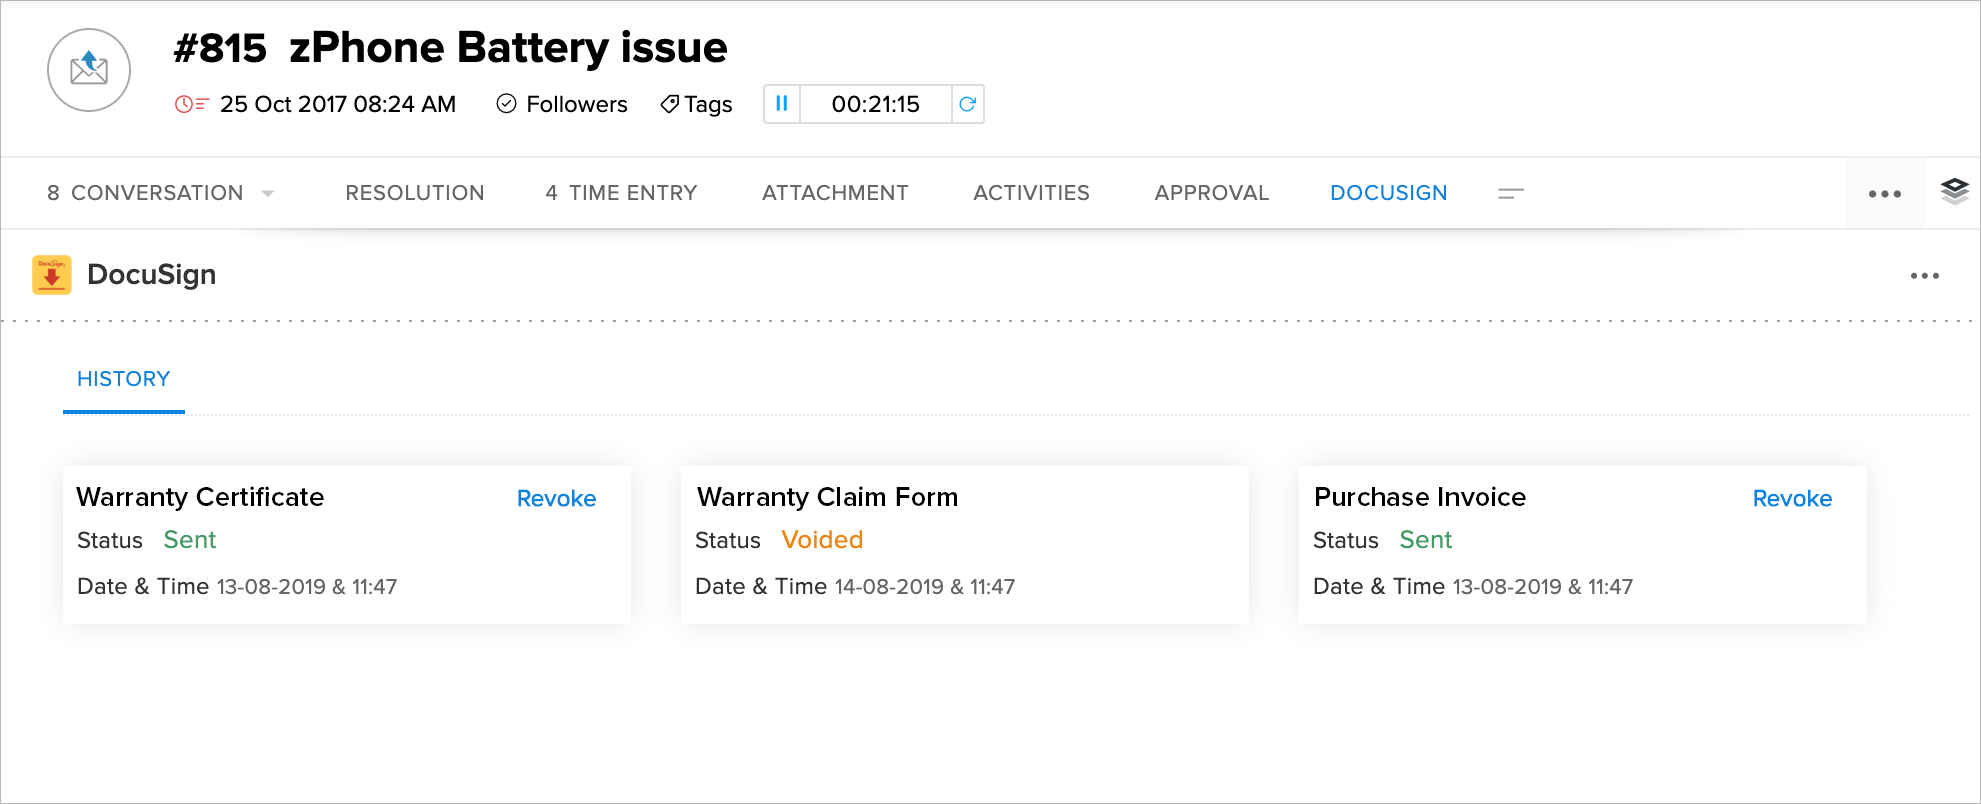
Task: Open the Activities tab
Action: pyautogui.click(x=1031, y=193)
